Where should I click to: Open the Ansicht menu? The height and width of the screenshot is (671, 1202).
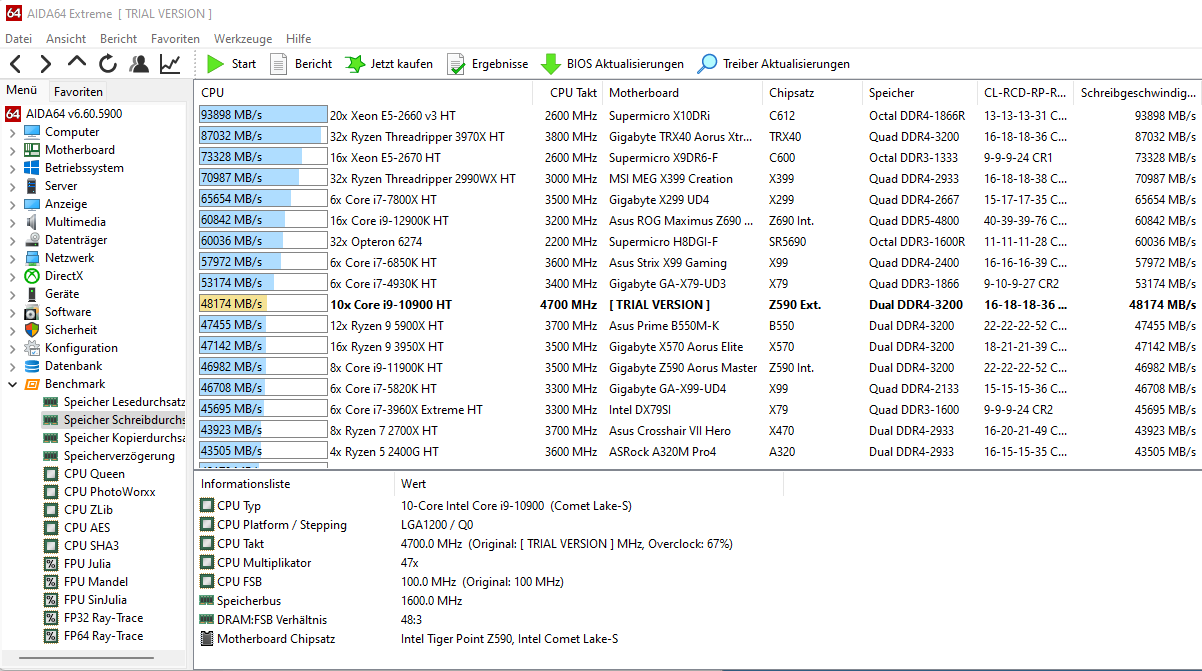pos(66,39)
